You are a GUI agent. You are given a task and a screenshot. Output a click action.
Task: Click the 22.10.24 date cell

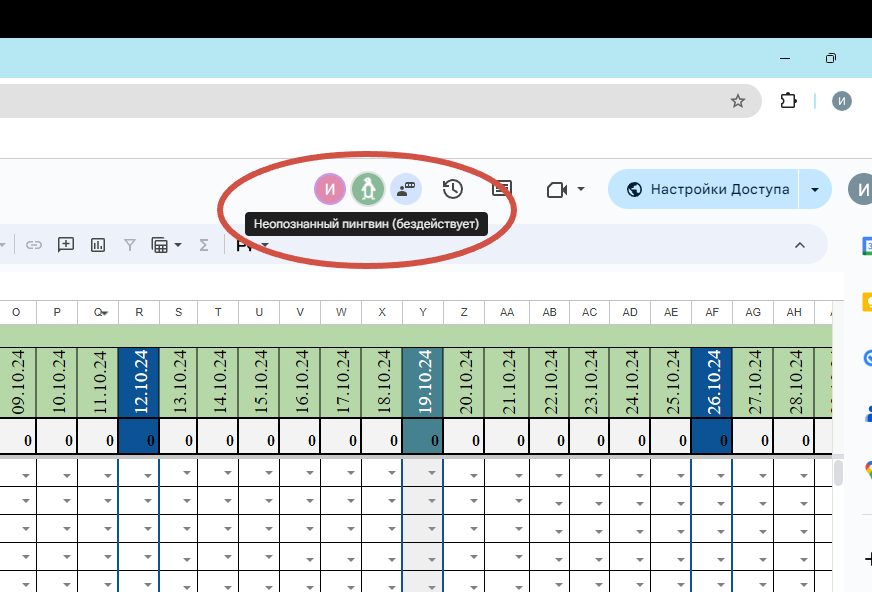(x=549, y=382)
